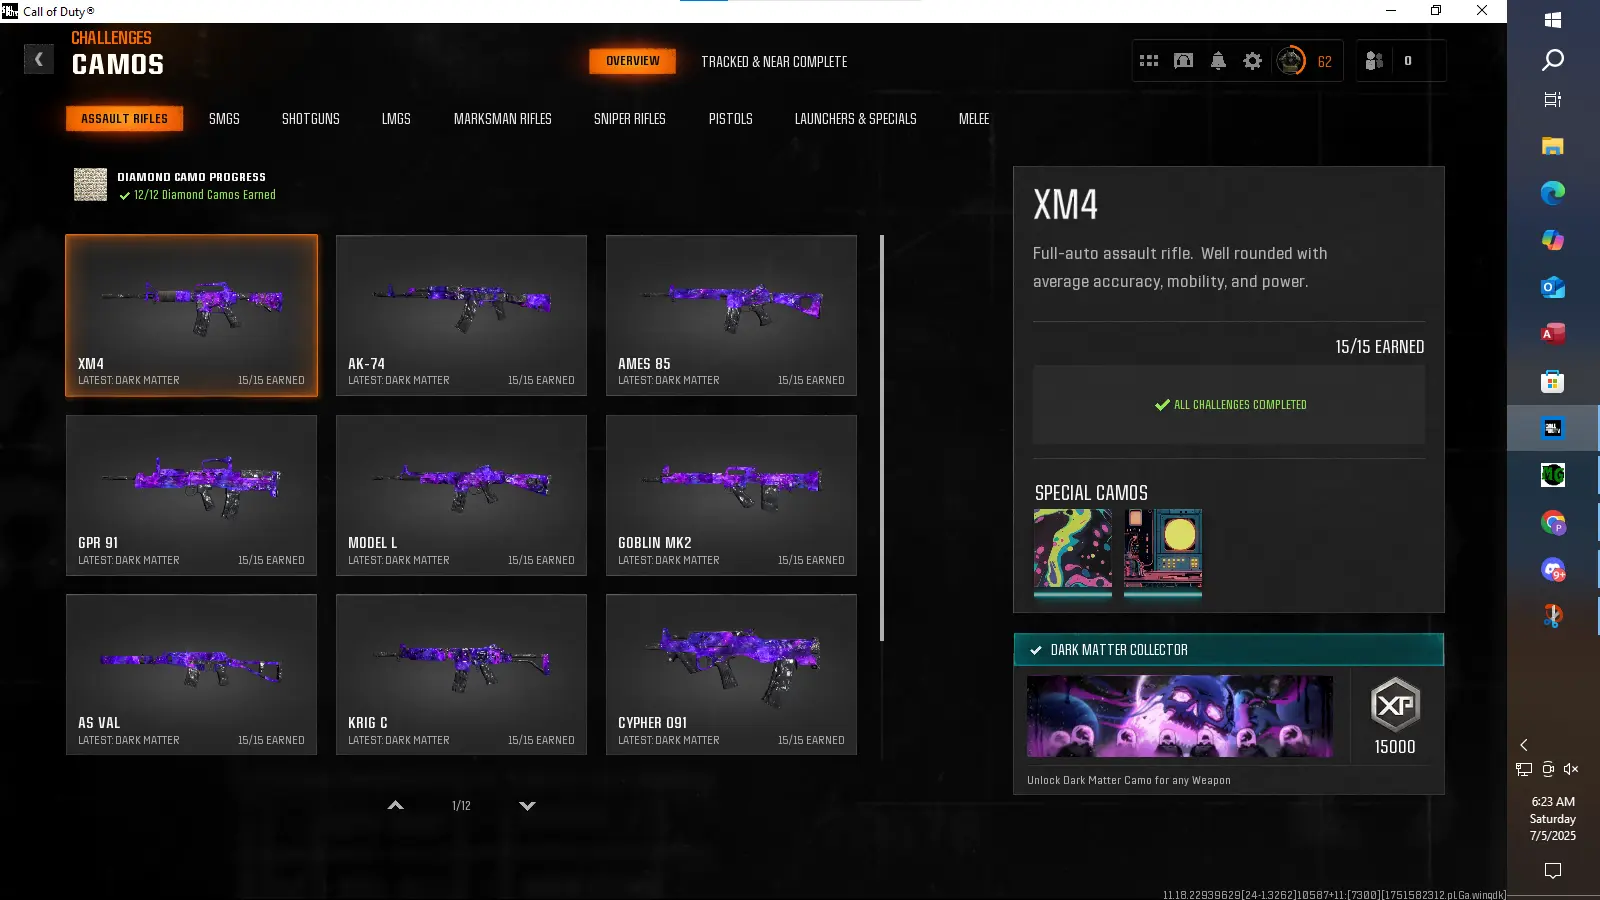The width and height of the screenshot is (1600, 900).
Task: Click the weapon list scrollbar
Action: point(882,438)
